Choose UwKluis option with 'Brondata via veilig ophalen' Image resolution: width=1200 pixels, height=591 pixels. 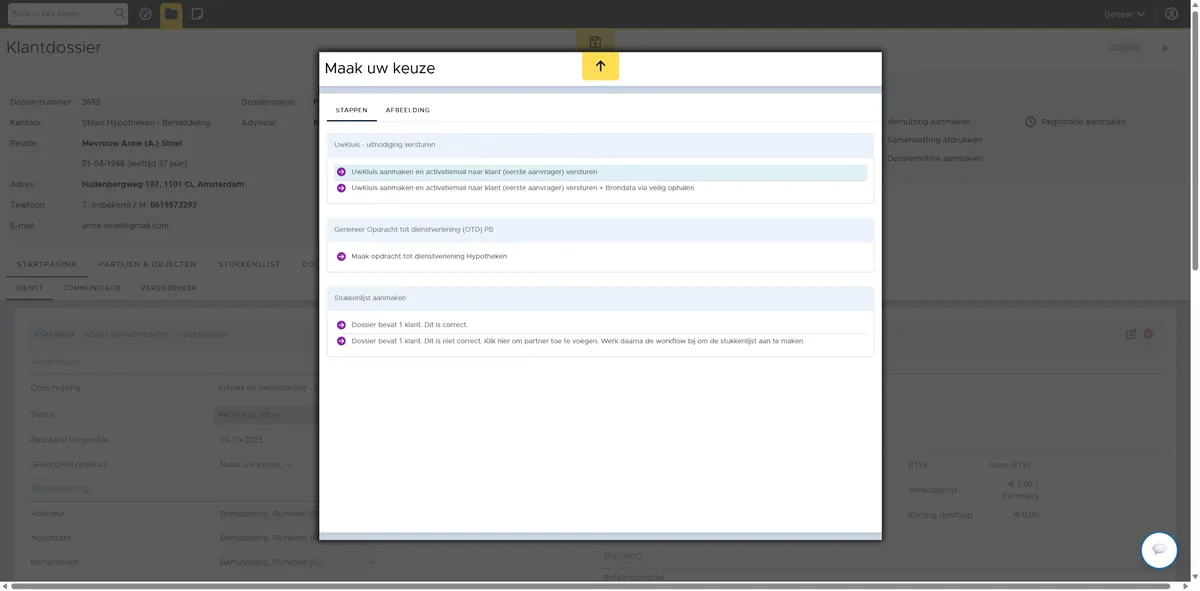pos(600,188)
